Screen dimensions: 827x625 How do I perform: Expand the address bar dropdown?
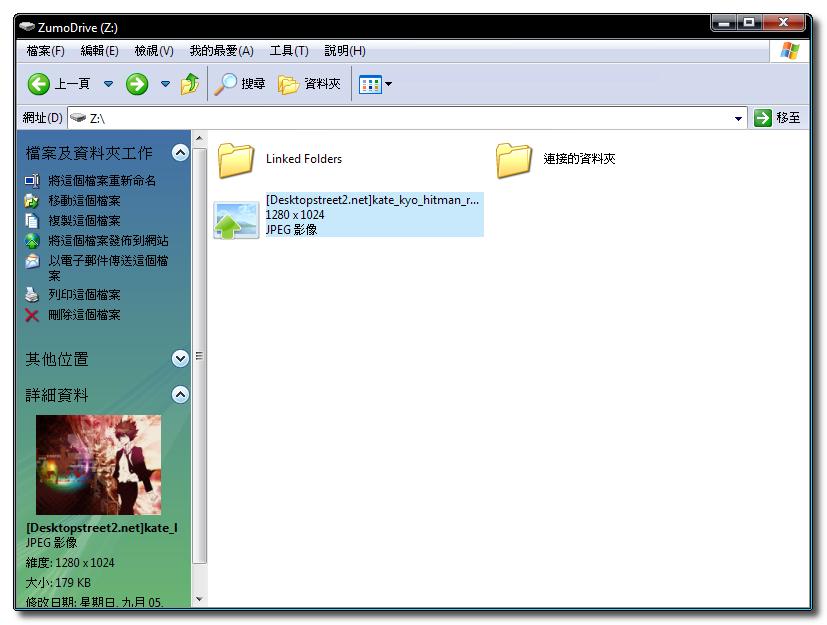coord(738,119)
